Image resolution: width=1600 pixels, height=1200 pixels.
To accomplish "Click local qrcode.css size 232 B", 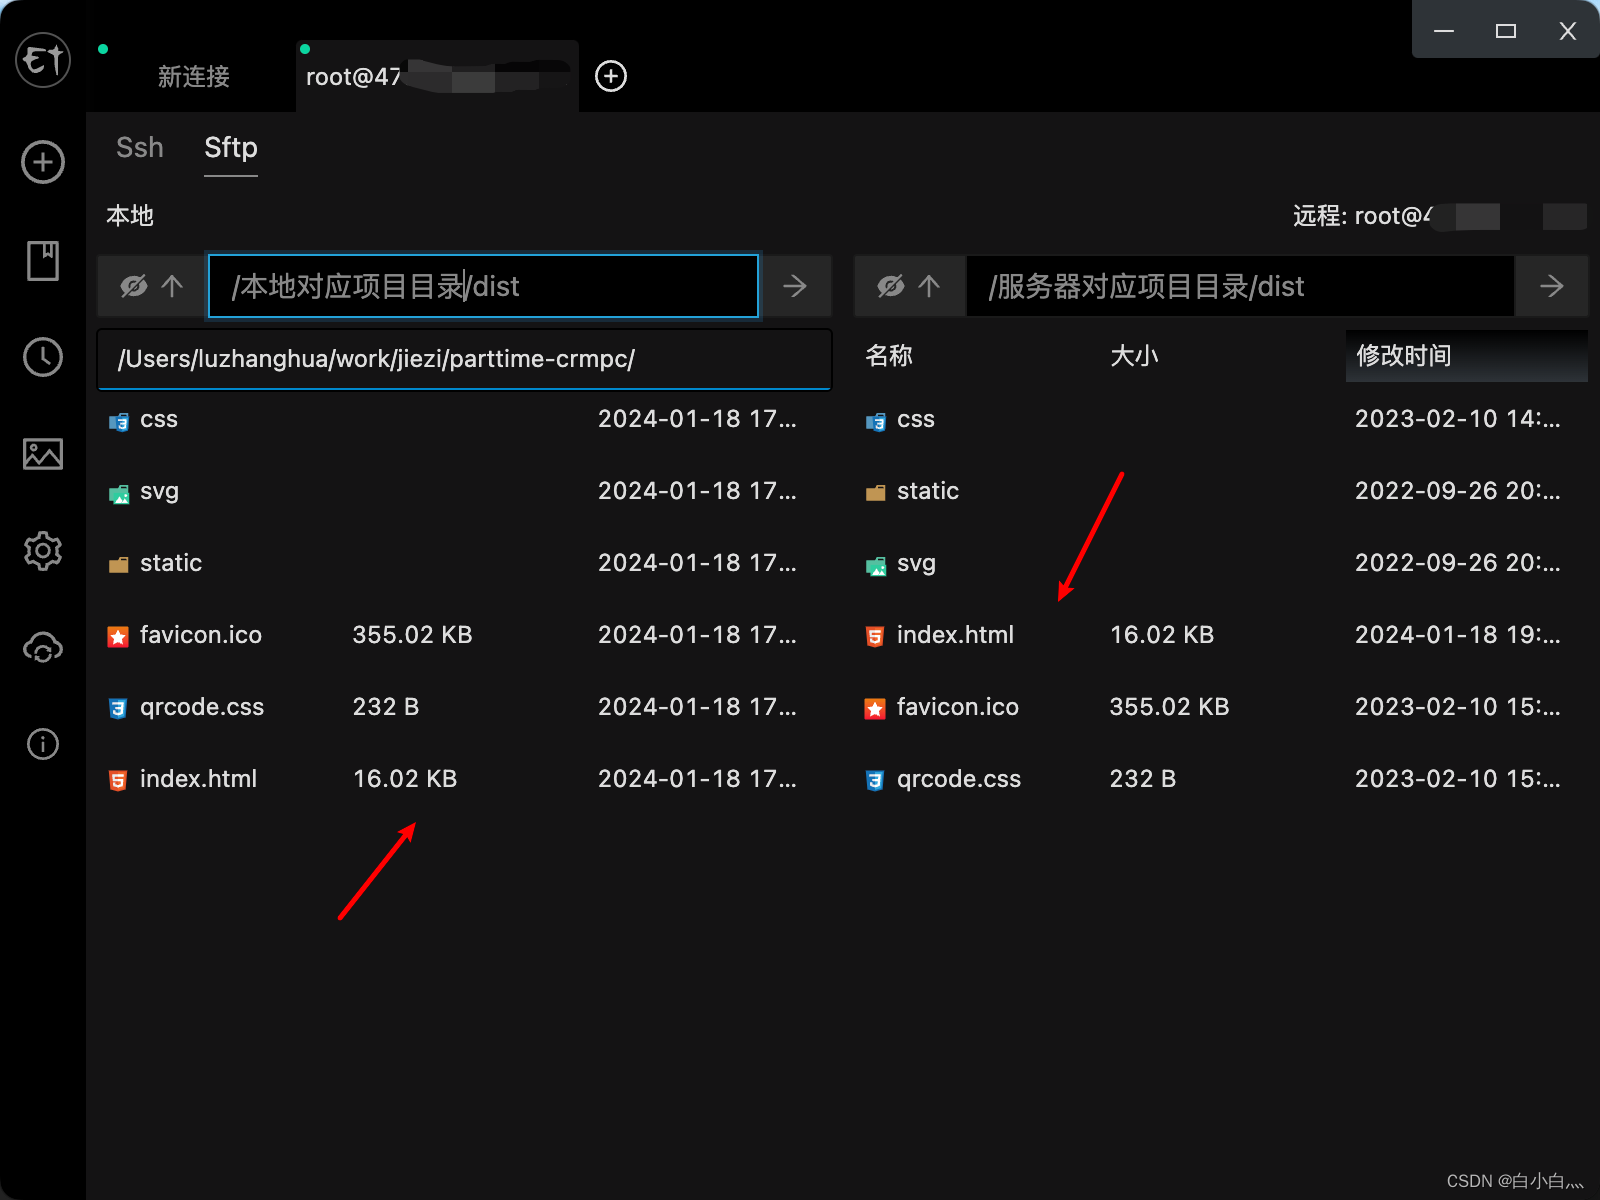I will click(x=386, y=707).
